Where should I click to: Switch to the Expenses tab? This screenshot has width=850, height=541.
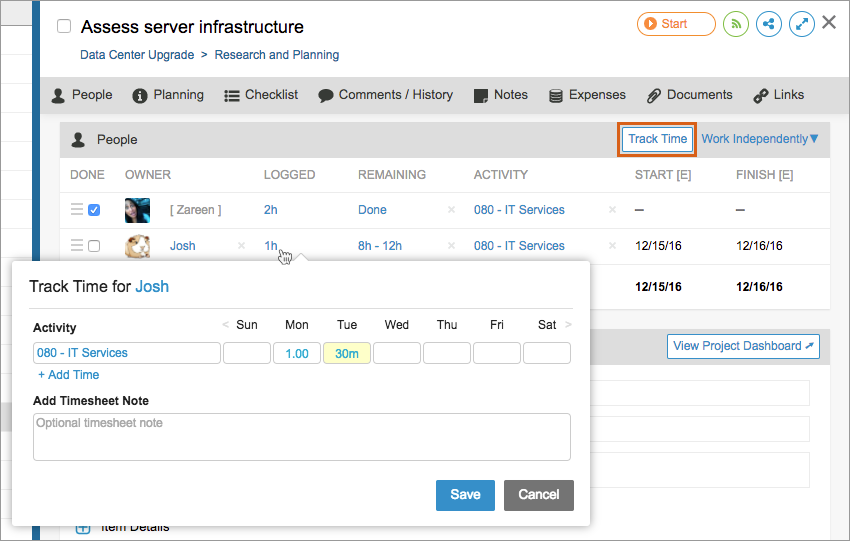point(587,95)
